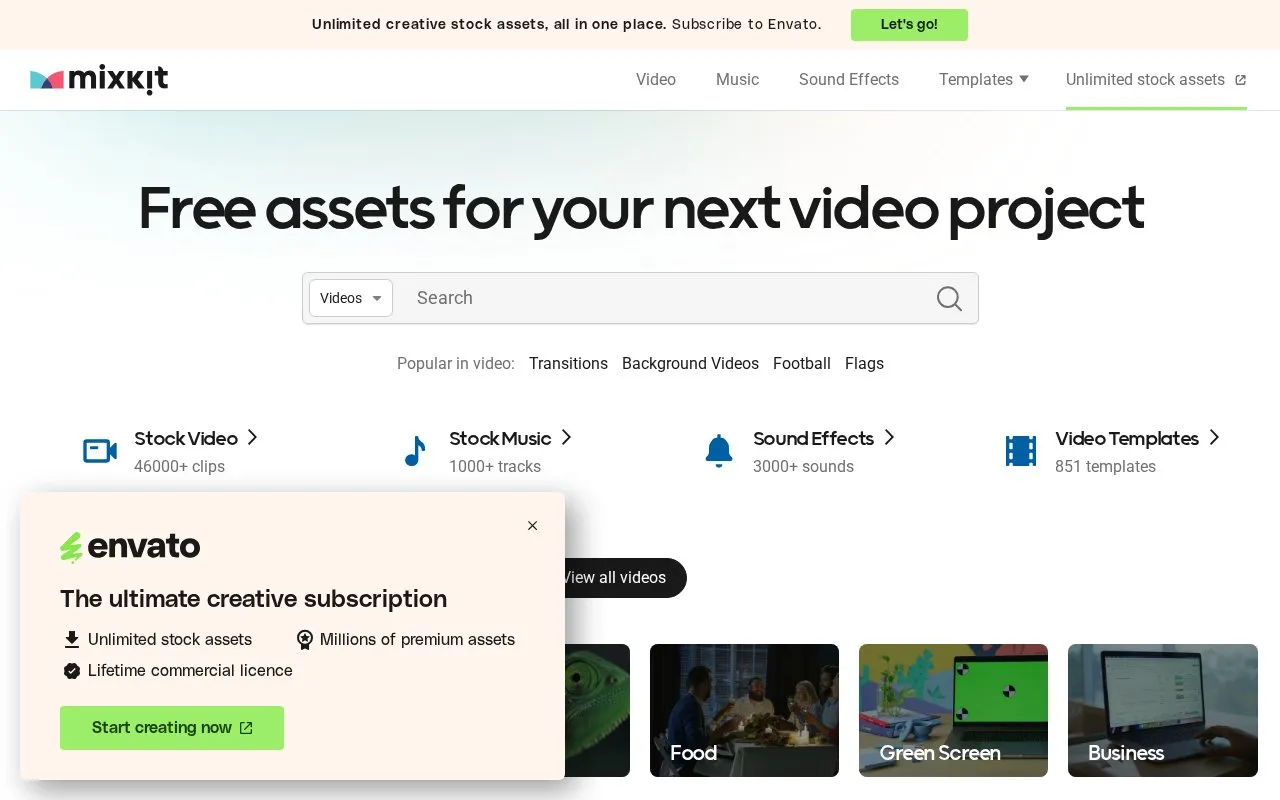Viewport: 1280px width, 800px height.
Task: Open the Green Screen category thumbnail
Action: (953, 710)
